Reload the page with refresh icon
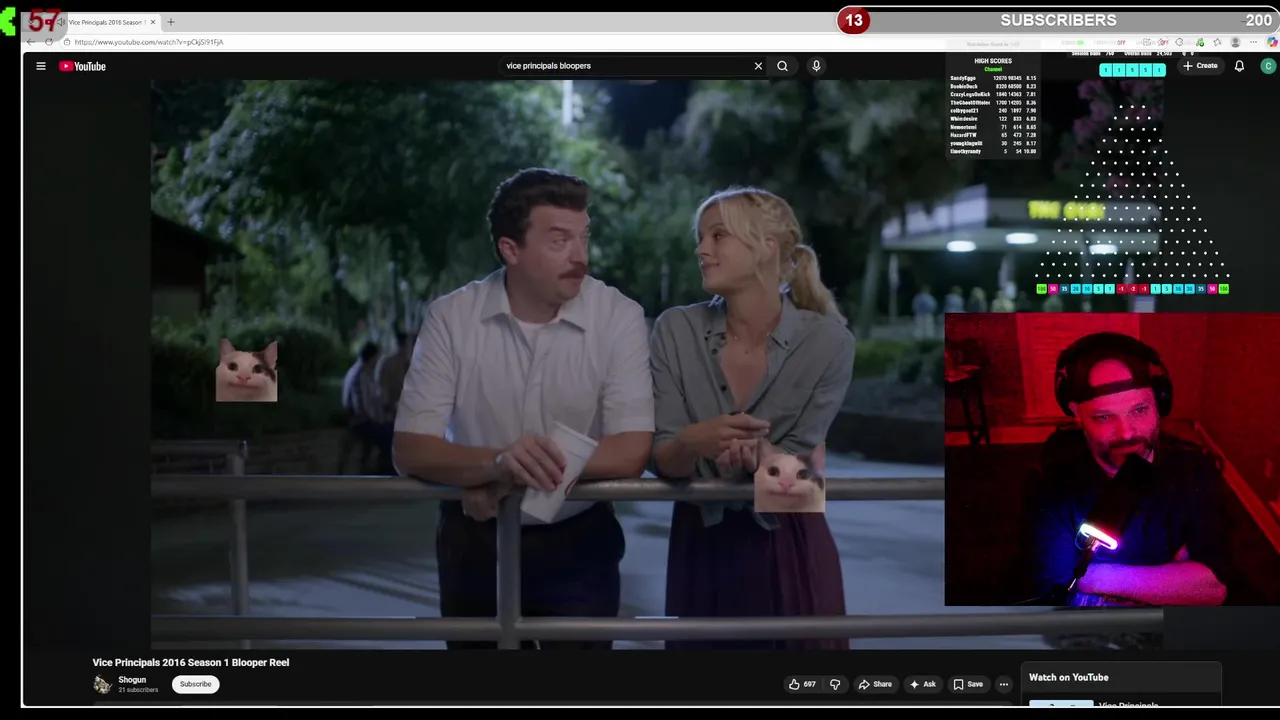 click(x=48, y=42)
